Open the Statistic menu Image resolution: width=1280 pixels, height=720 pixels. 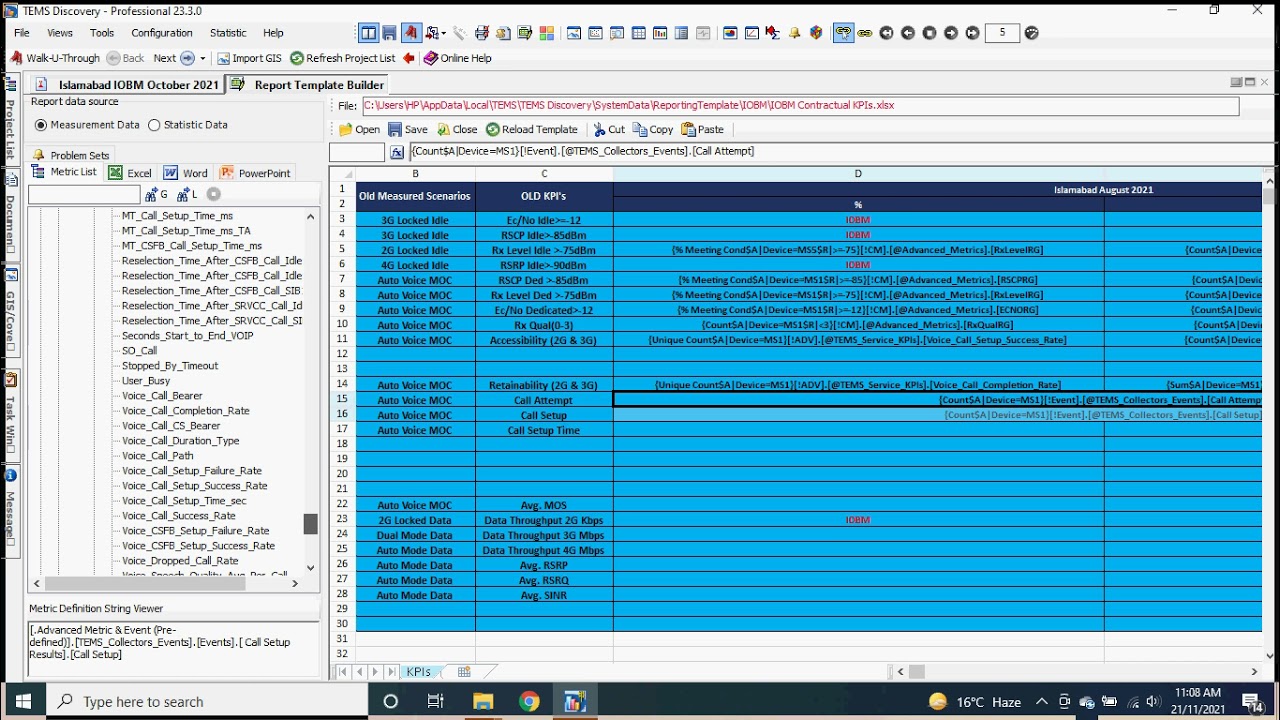point(228,33)
